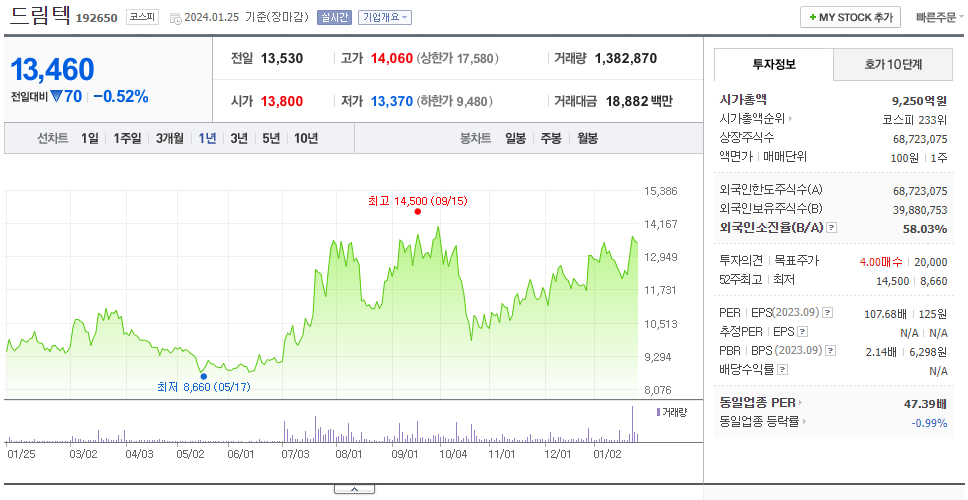
Task: Click the 거래량 value 1,382,870
Action: click(626, 59)
